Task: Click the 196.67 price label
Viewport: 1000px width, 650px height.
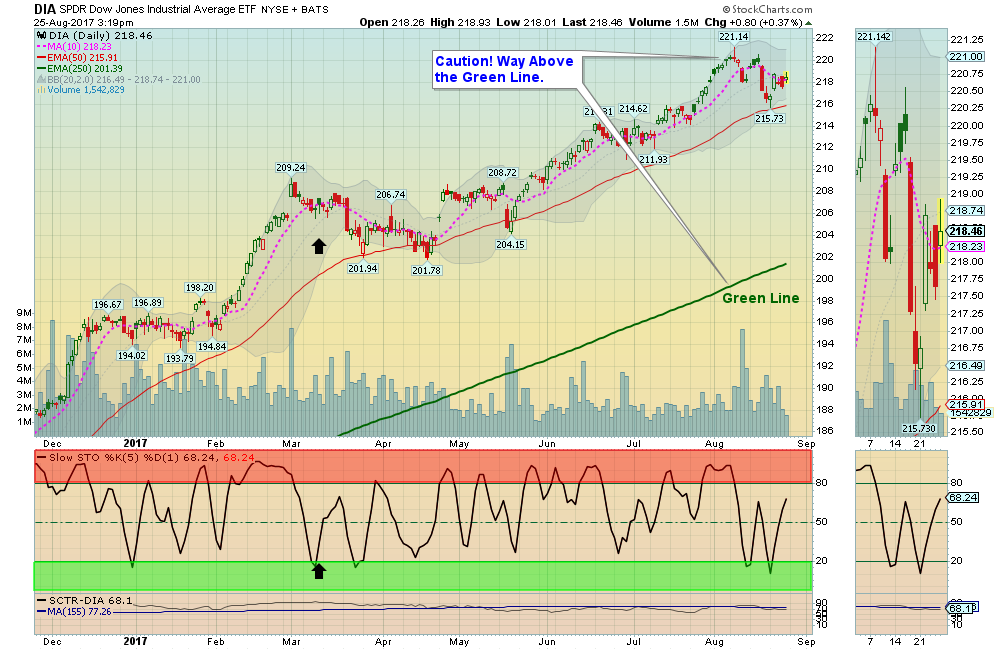Action: pos(108,305)
